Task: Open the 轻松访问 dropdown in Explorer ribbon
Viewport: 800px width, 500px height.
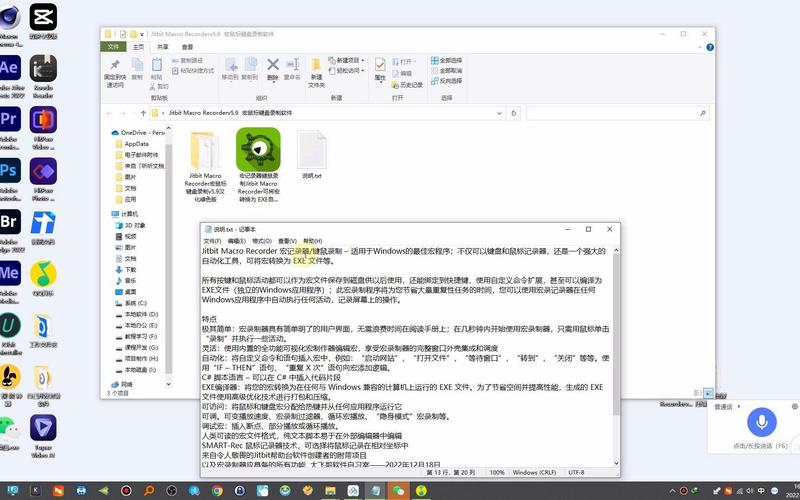Action: point(346,70)
